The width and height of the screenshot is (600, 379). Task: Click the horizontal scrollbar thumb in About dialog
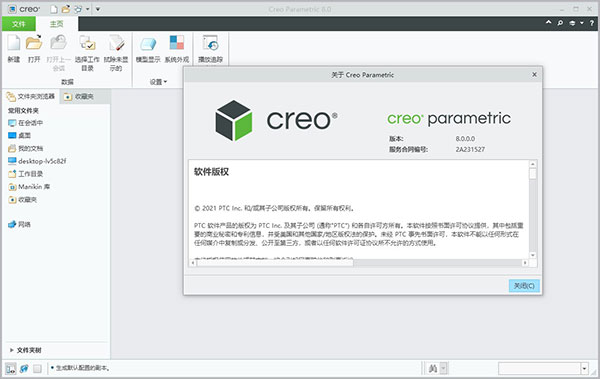(275, 263)
